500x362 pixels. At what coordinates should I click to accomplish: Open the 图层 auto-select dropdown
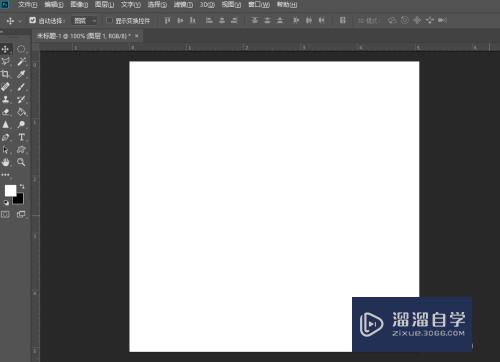click(84, 21)
